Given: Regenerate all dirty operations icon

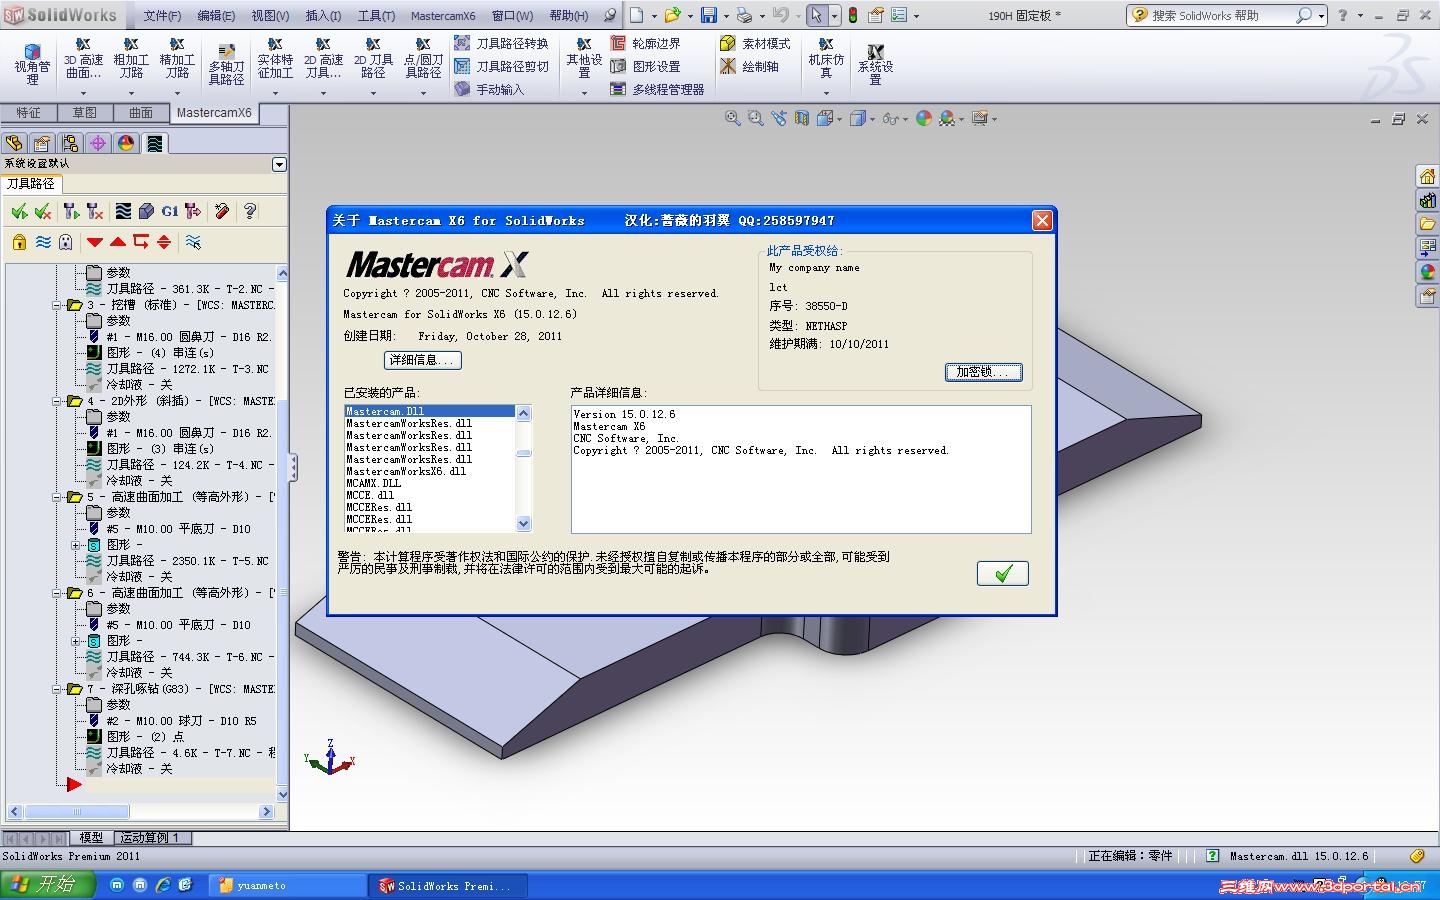Looking at the screenshot, I should [x=95, y=211].
